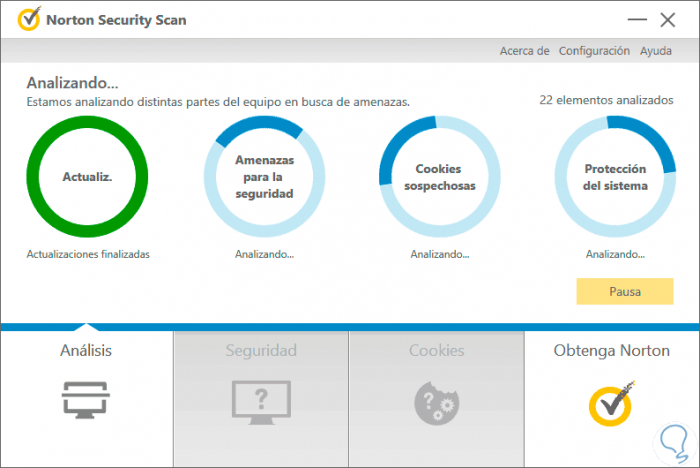Click the green Actualiz. progress ring
700x468 pixels.
(x=87, y=176)
